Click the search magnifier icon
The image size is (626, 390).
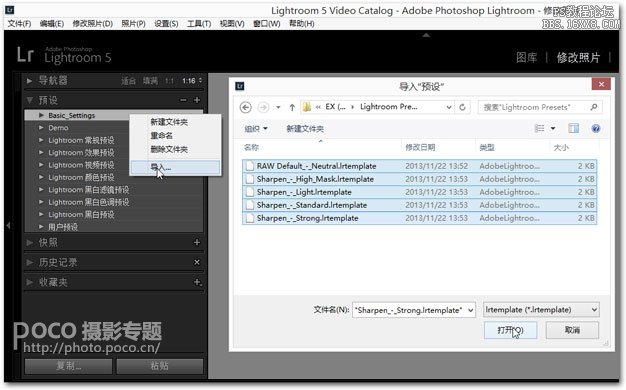coord(594,107)
